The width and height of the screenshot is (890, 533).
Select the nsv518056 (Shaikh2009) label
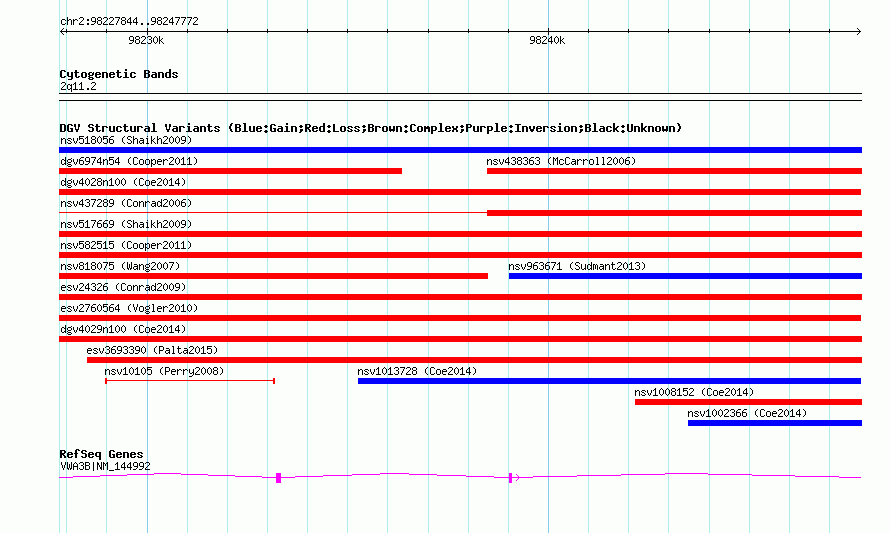(x=126, y=140)
